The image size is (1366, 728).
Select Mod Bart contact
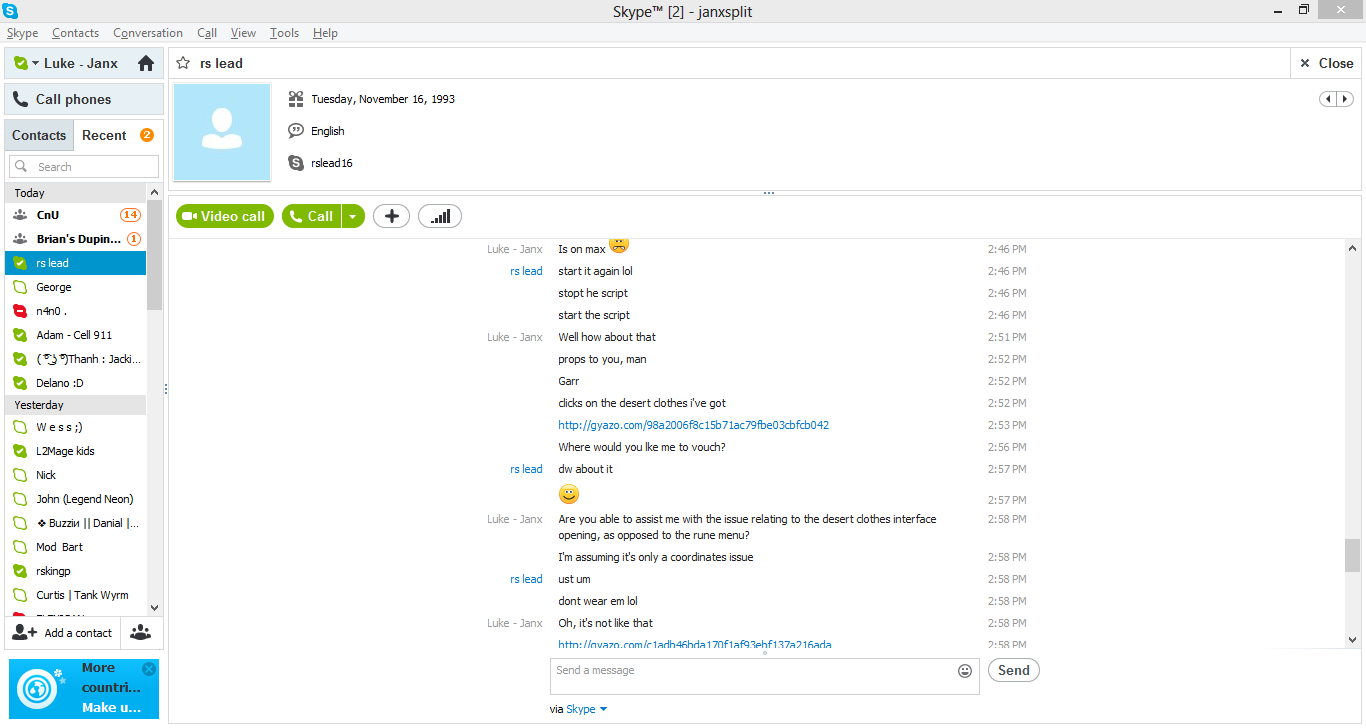76,547
